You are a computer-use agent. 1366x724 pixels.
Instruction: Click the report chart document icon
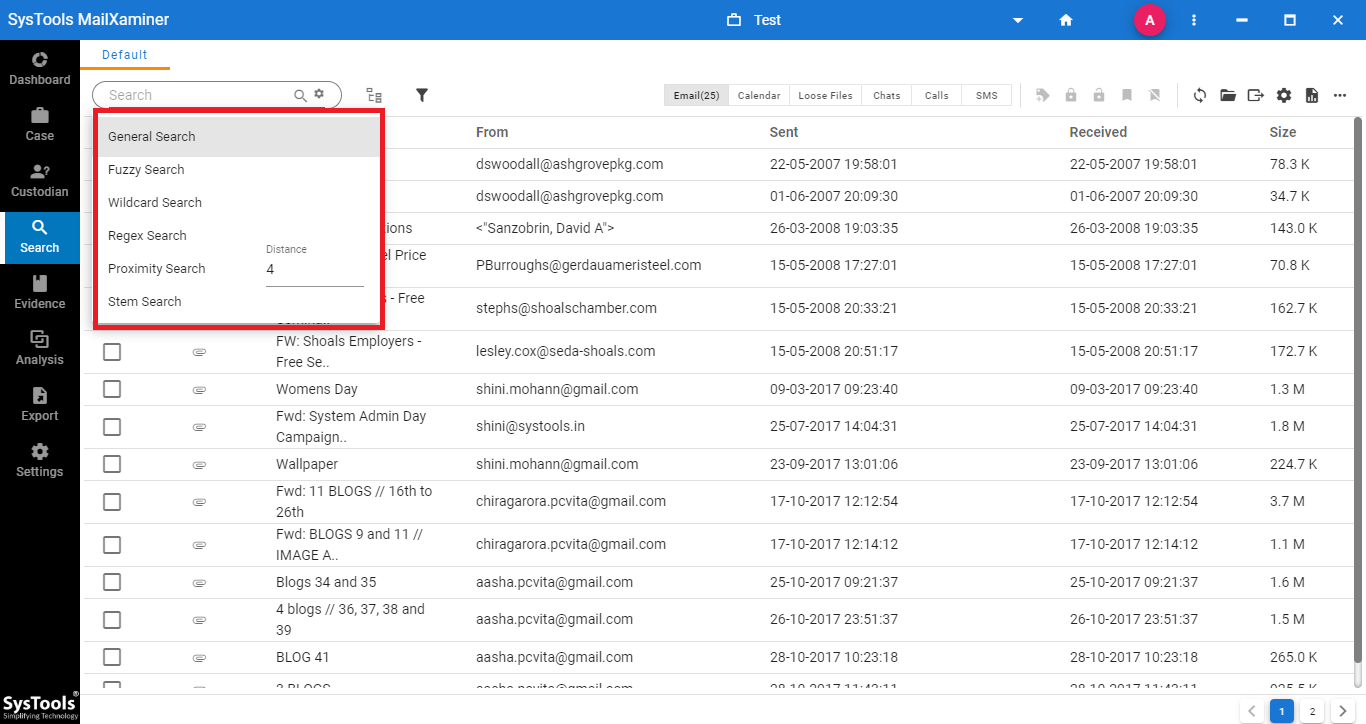click(1312, 95)
